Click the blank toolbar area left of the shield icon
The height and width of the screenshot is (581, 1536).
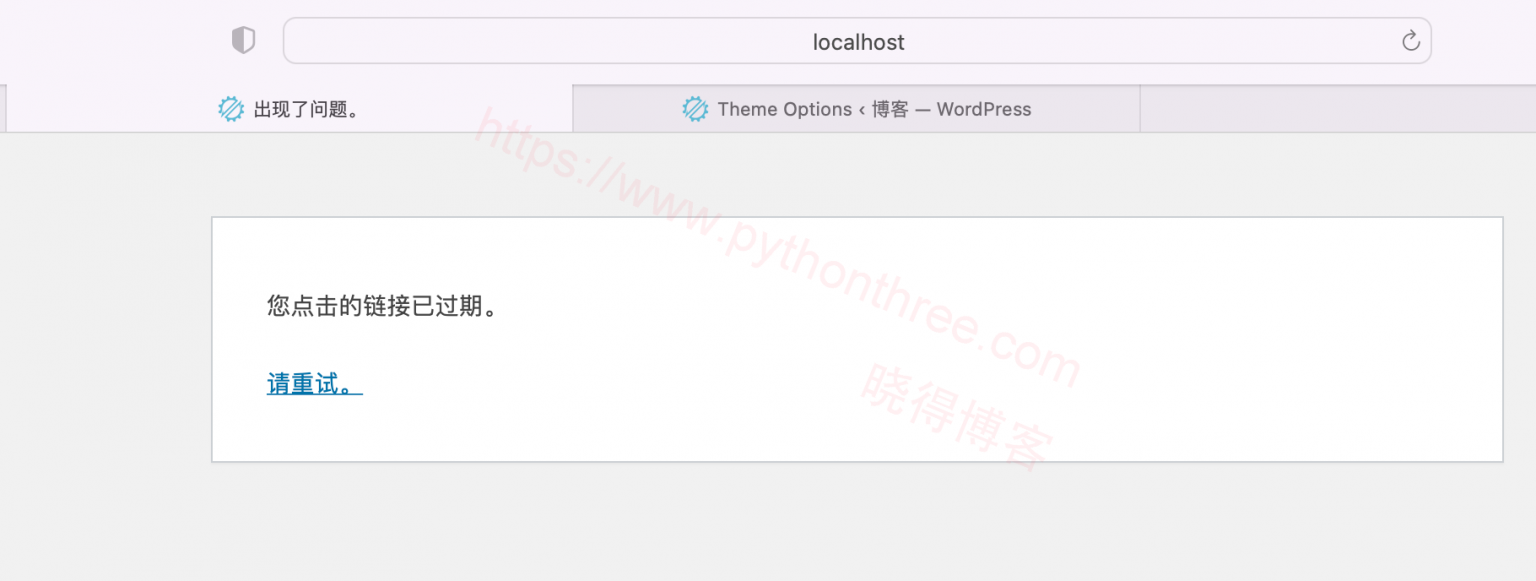pyautogui.click(x=110, y=41)
